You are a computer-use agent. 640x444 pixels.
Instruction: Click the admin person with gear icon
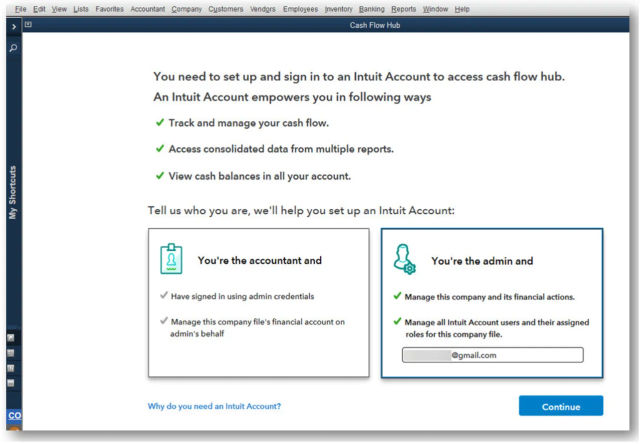point(404,259)
